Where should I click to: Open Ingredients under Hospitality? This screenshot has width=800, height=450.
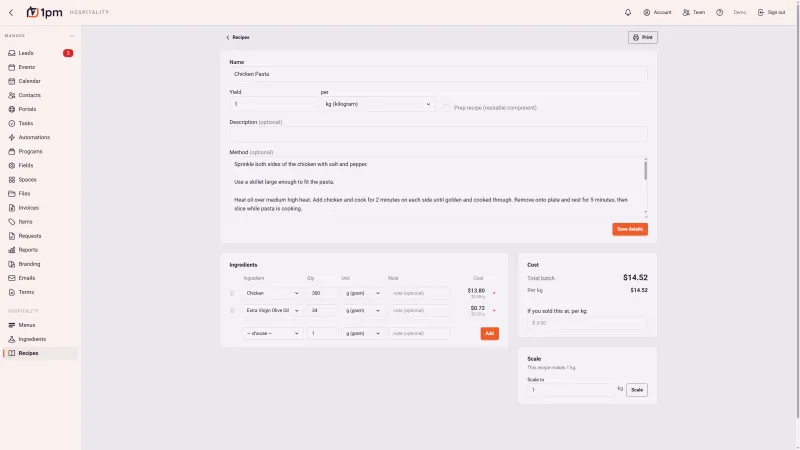(x=40, y=339)
